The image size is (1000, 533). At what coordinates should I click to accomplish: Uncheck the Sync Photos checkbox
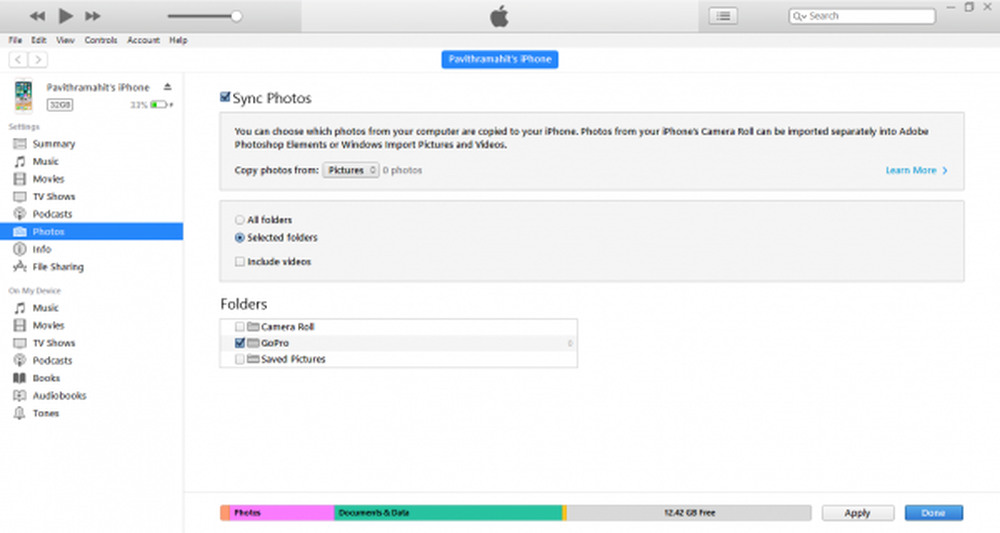point(226,98)
